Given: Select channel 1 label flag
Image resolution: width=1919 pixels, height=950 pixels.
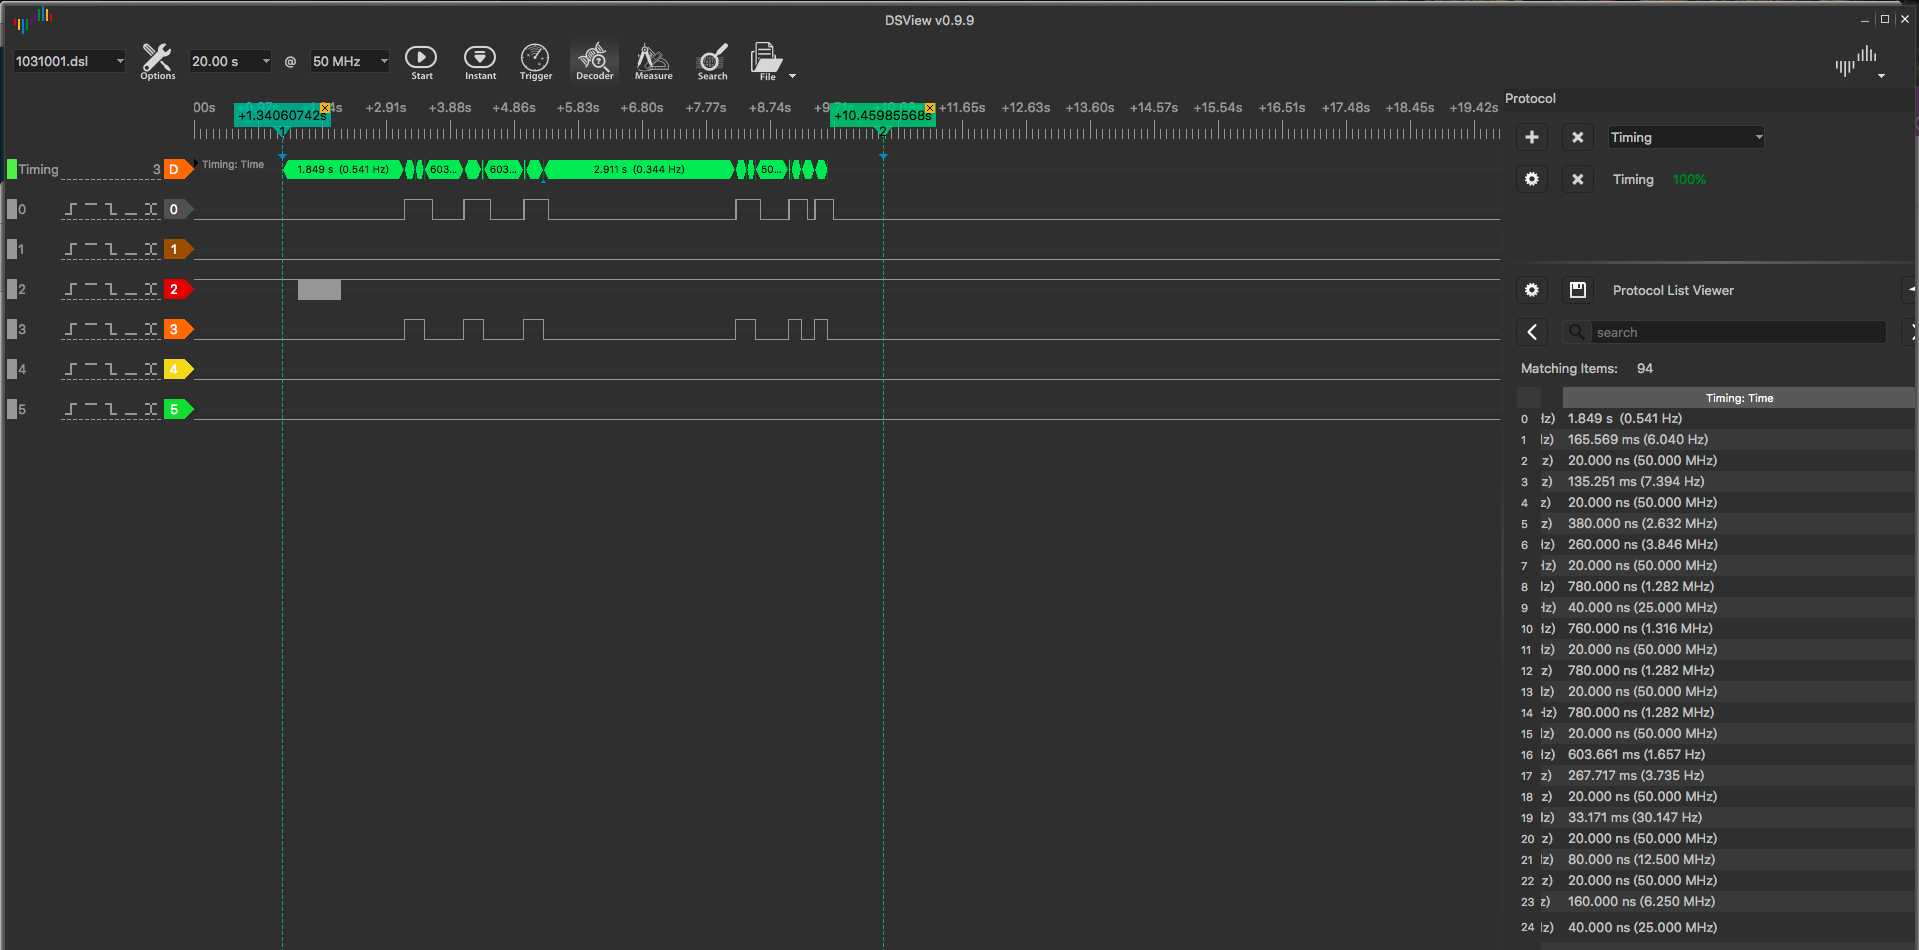Looking at the screenshot, I should point(178,249).
